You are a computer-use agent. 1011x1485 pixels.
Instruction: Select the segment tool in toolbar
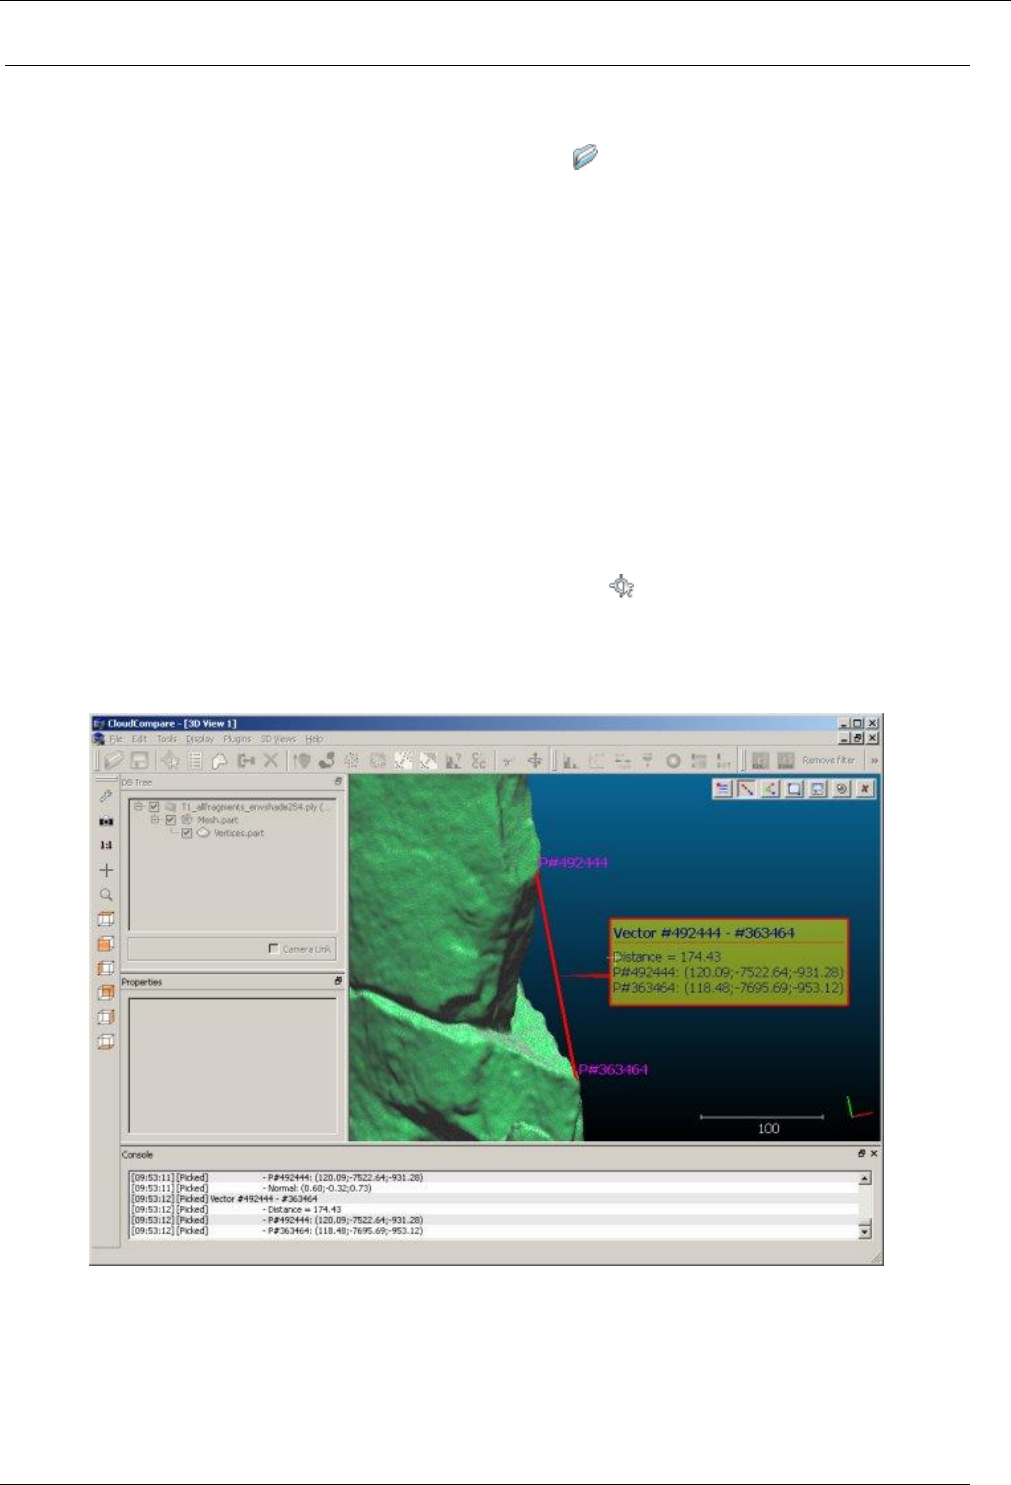coord(220,761)
